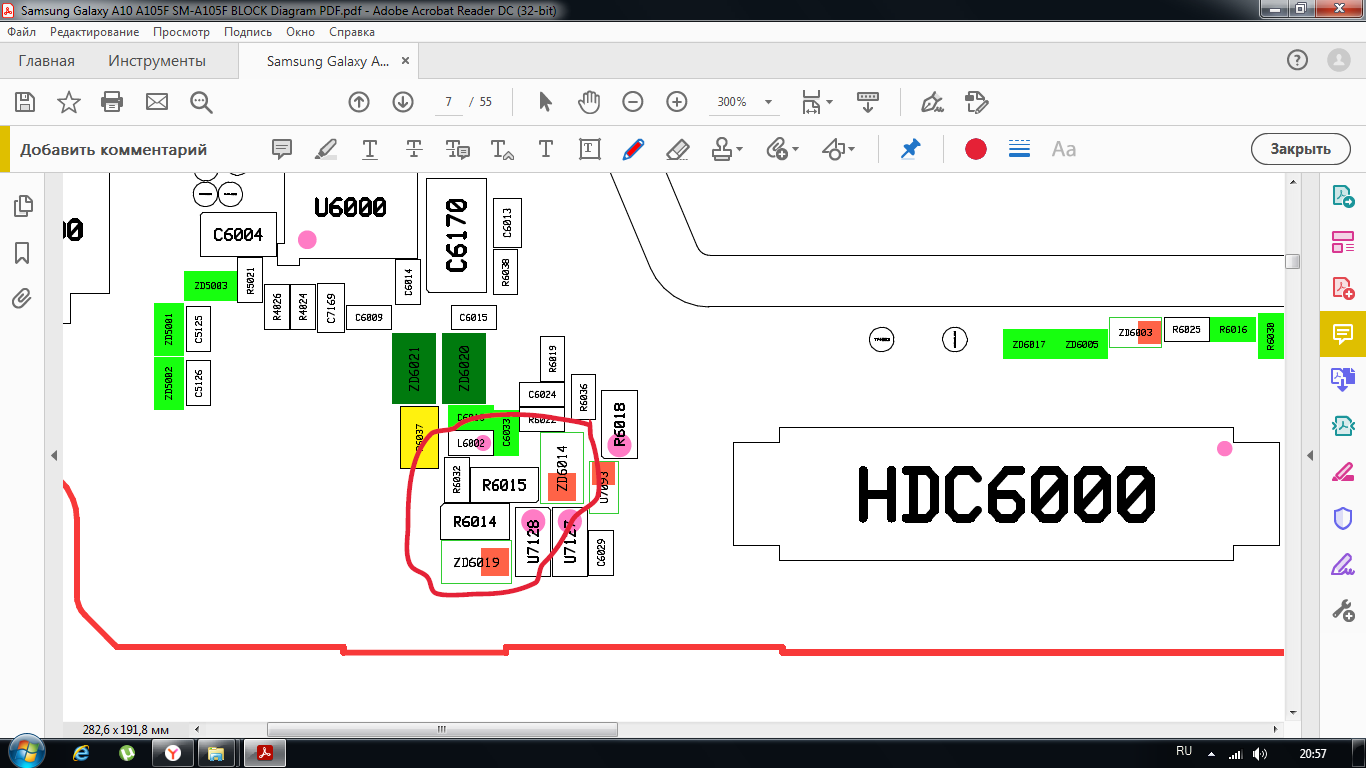Select the pencil drawing tool
This screenshot has width=1366, height=768.
633,149
